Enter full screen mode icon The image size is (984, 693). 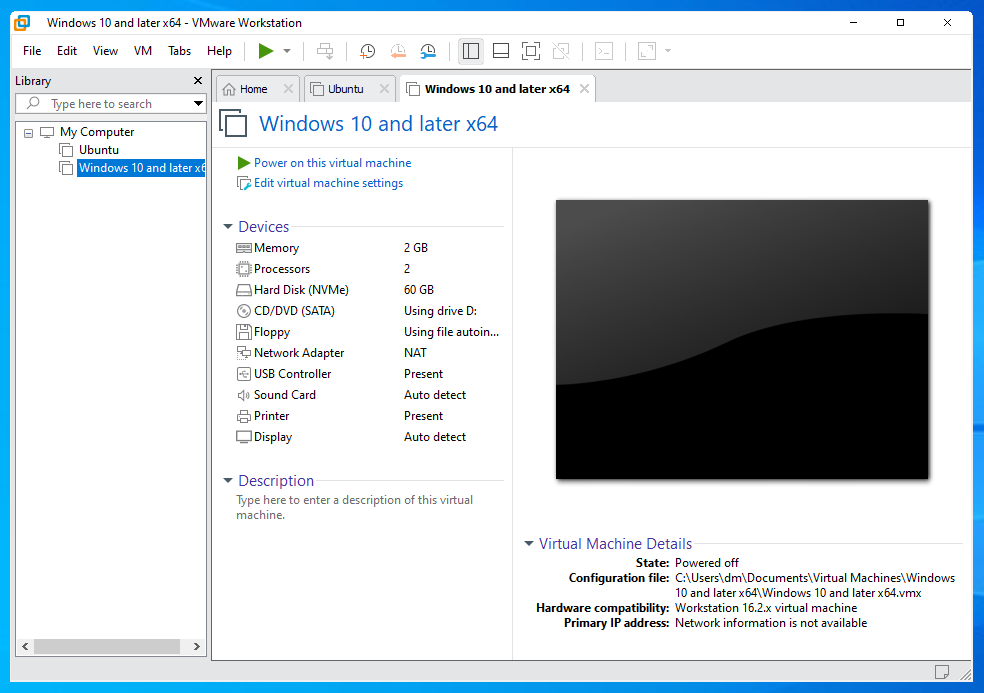tap(531, 51)
